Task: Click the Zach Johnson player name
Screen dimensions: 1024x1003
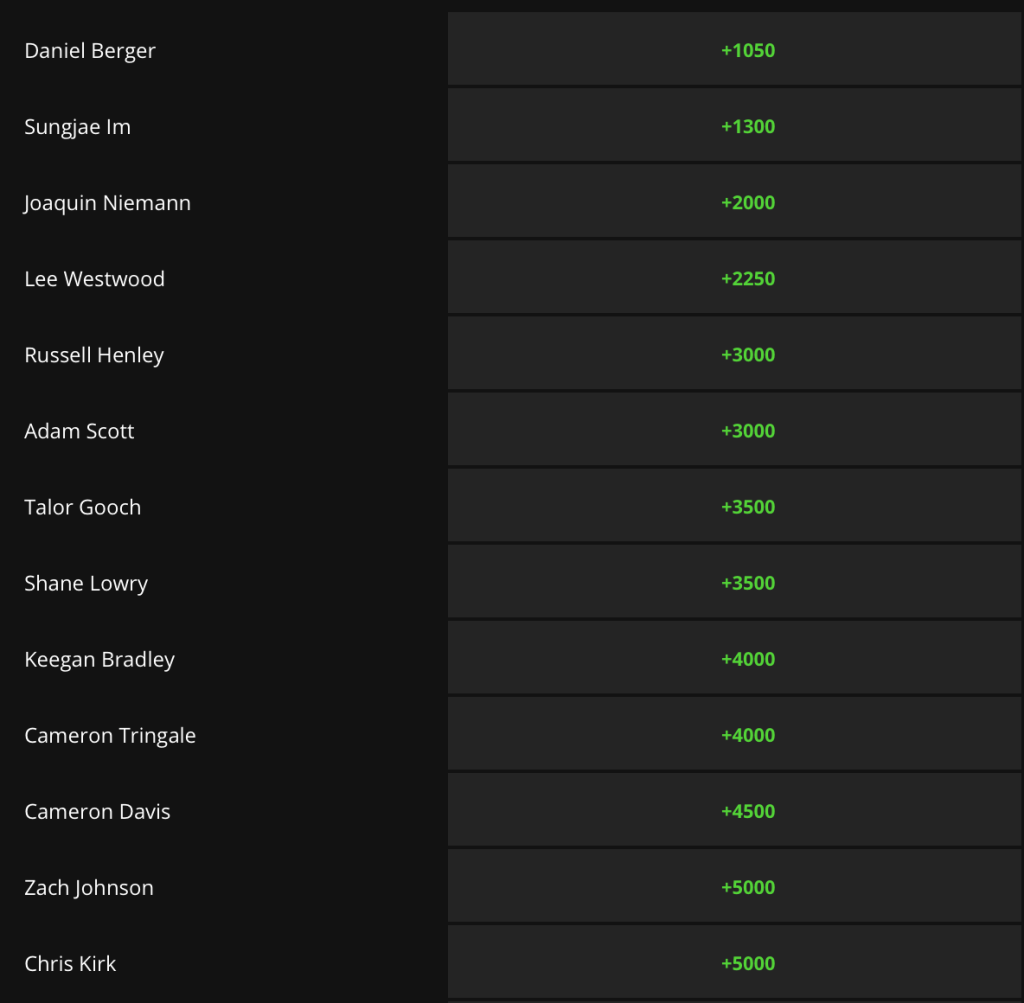Action: click(89, 886)
